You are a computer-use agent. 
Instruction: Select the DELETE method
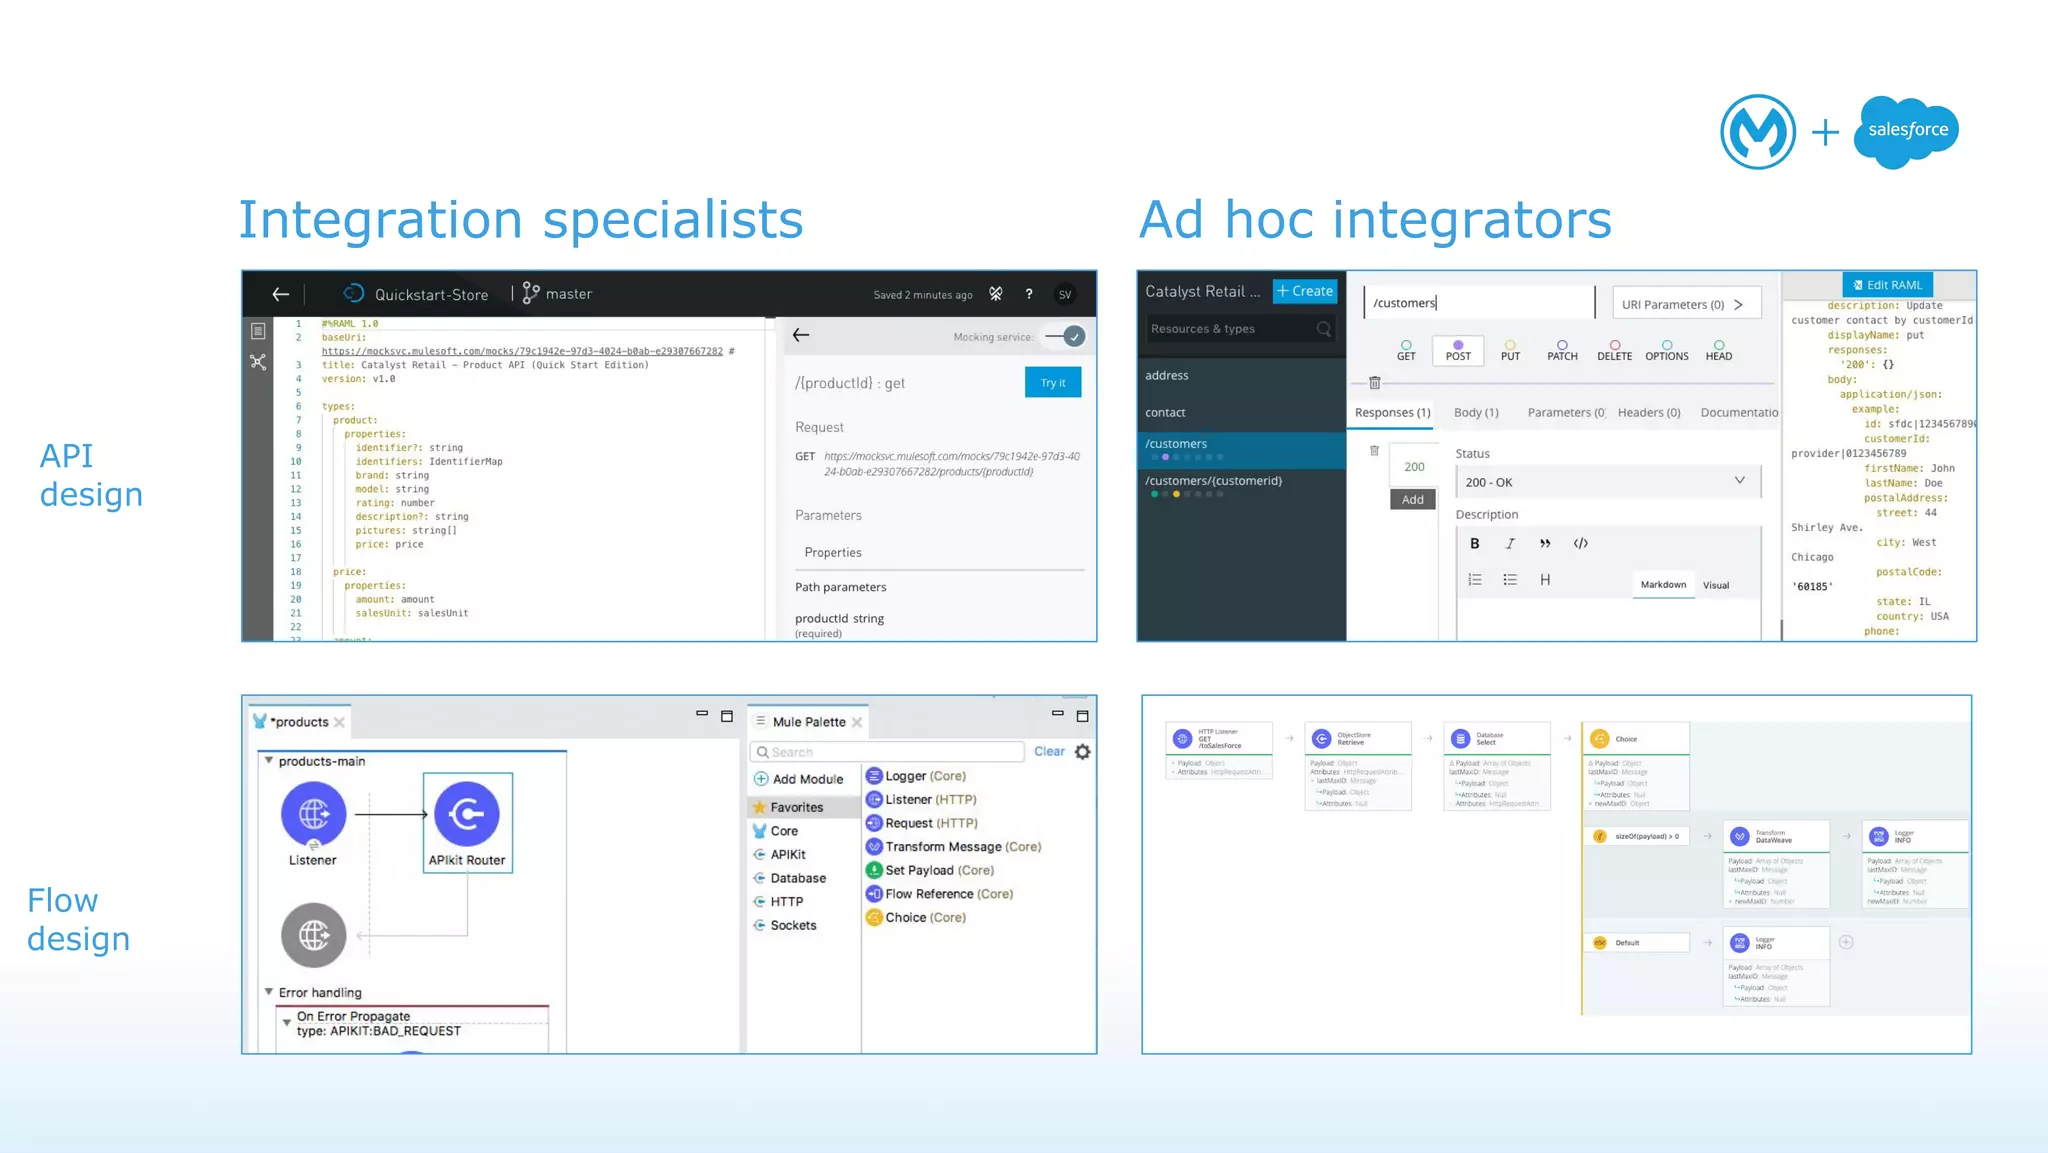(1614, 350)
